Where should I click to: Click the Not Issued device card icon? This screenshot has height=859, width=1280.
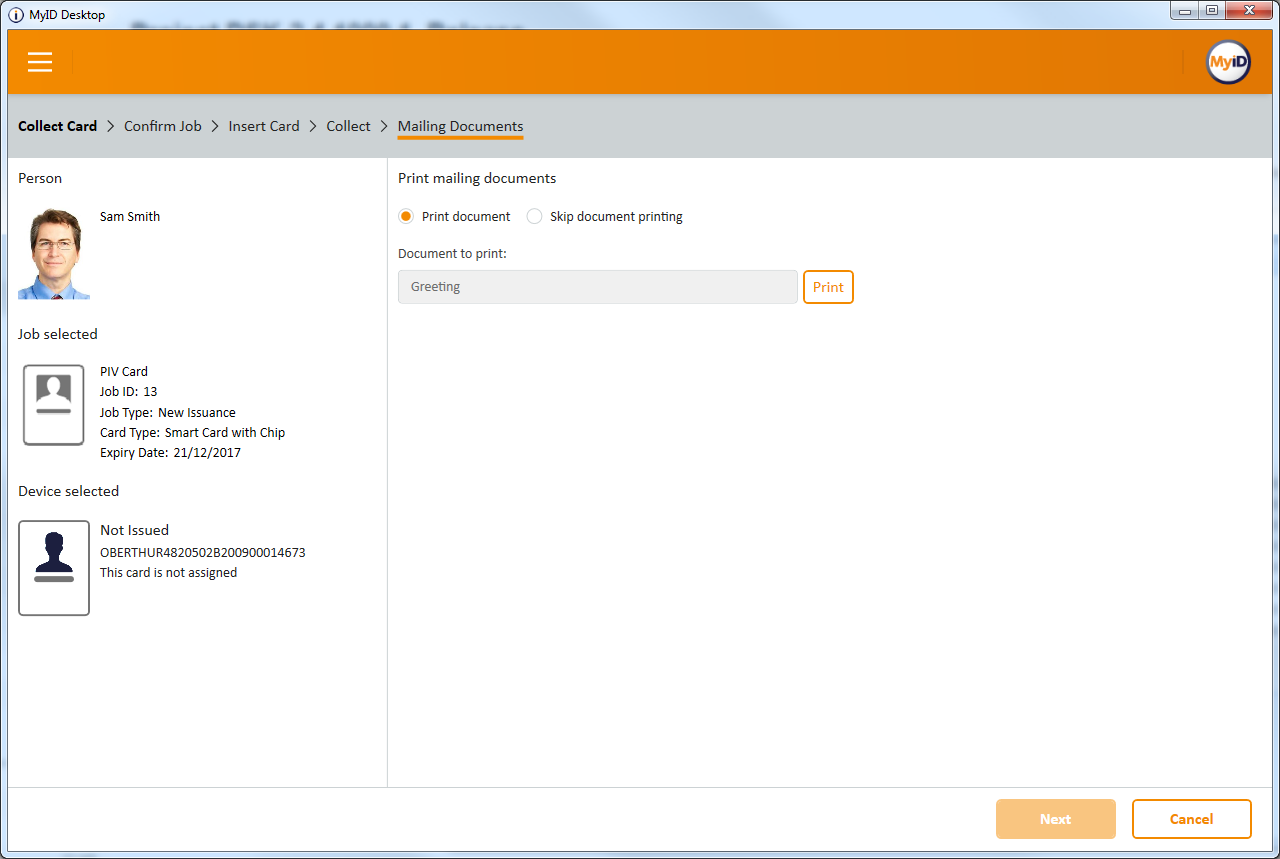(x=54, y=568)
